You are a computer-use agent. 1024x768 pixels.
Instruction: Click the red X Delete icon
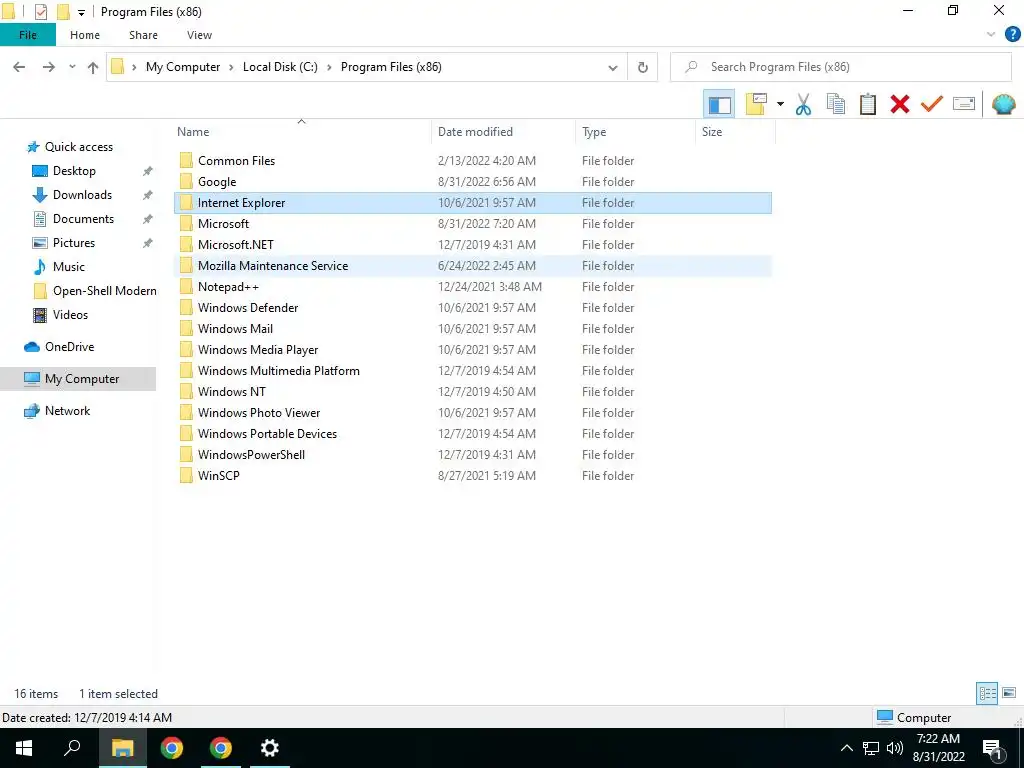899,104
